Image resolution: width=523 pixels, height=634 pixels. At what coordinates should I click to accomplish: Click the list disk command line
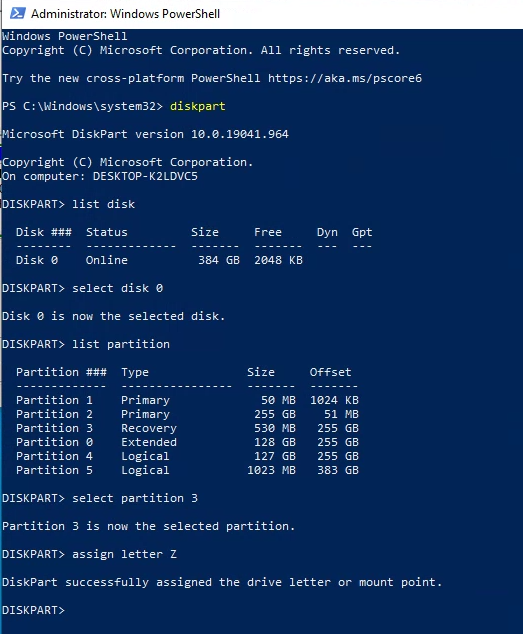68,204
